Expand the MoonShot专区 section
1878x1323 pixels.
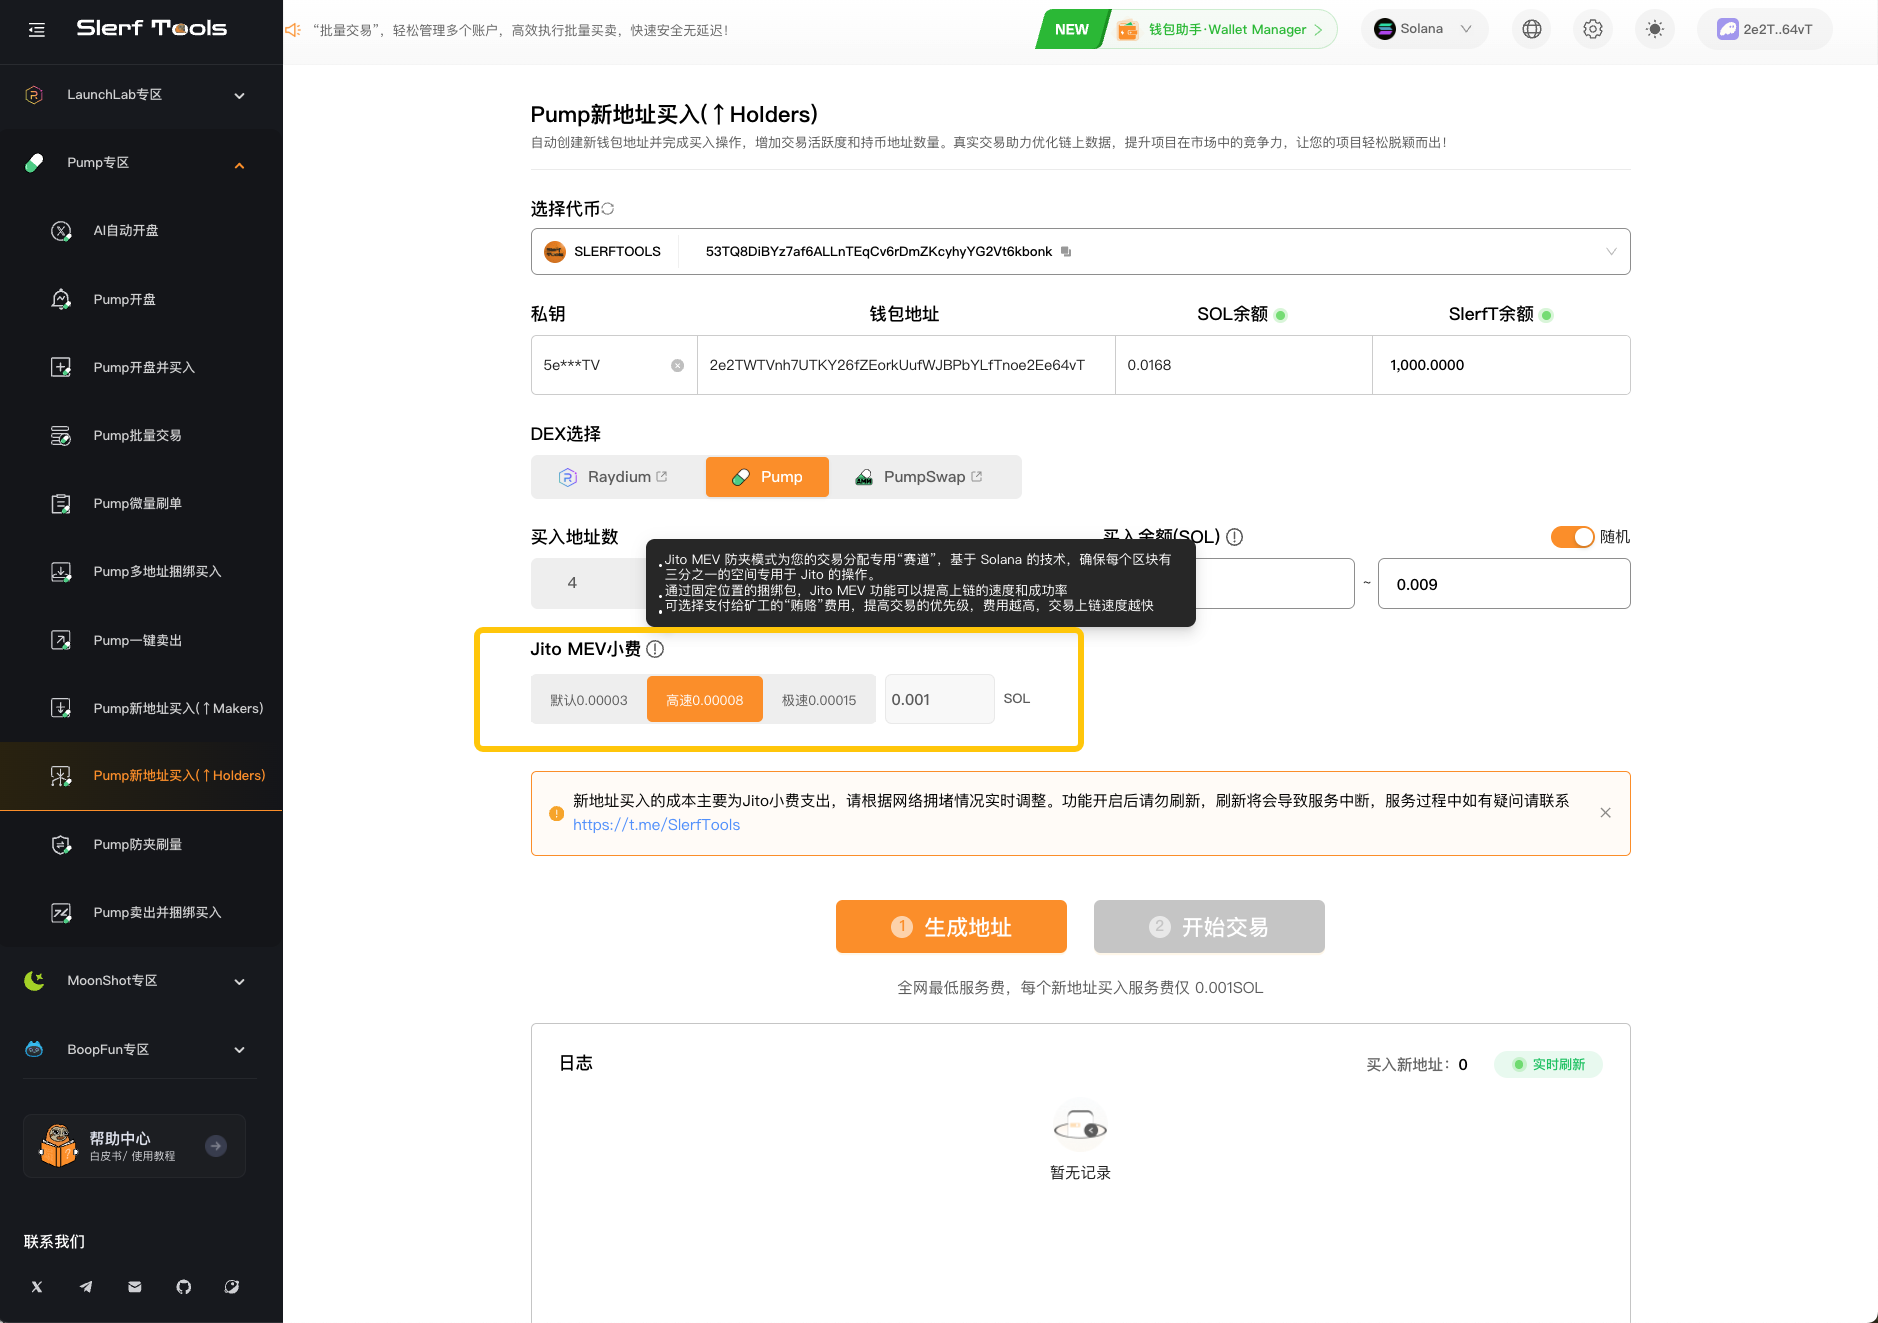(141, 981)
